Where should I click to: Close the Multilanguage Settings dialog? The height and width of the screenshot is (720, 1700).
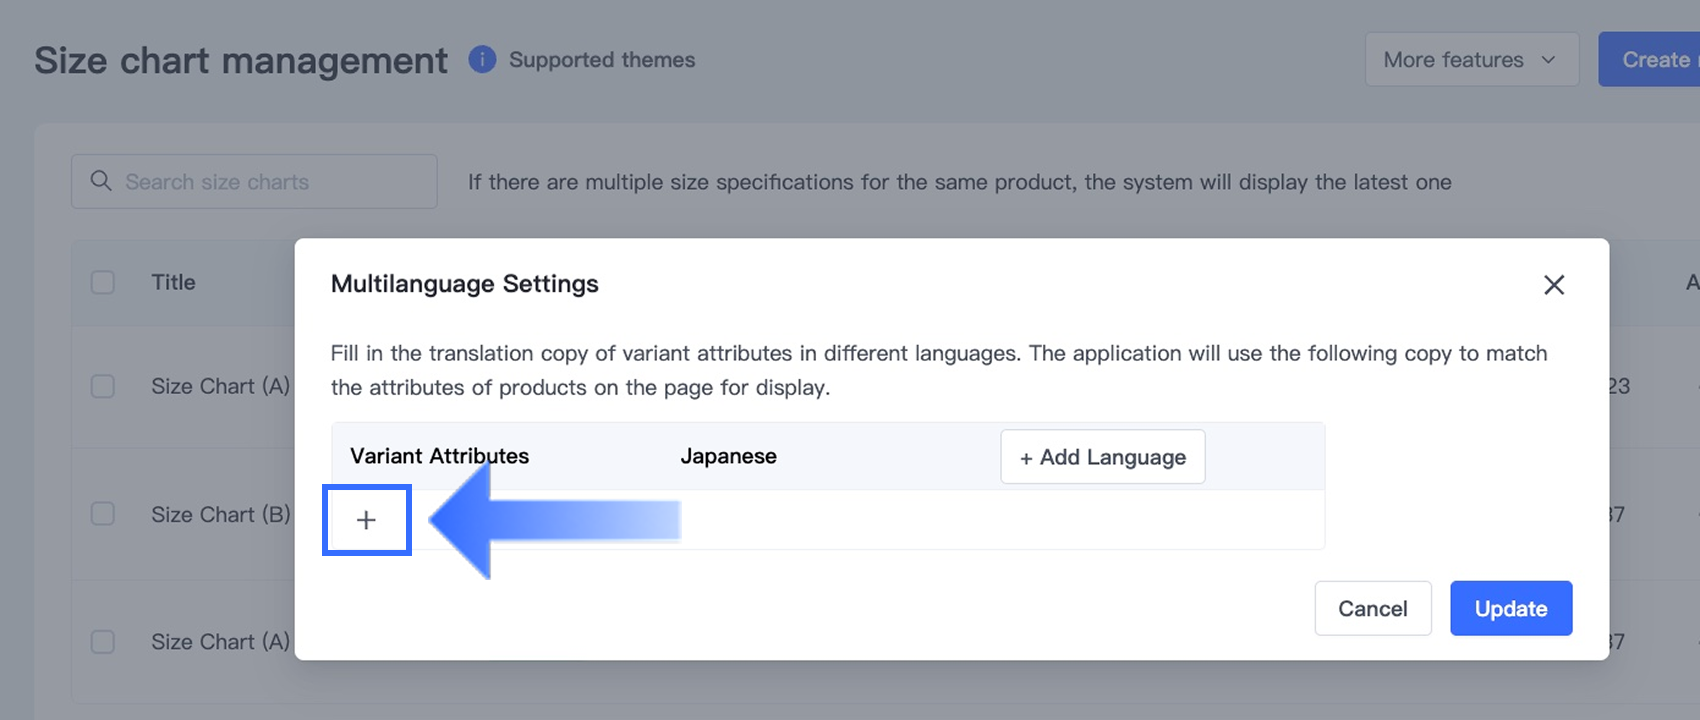1553,285
